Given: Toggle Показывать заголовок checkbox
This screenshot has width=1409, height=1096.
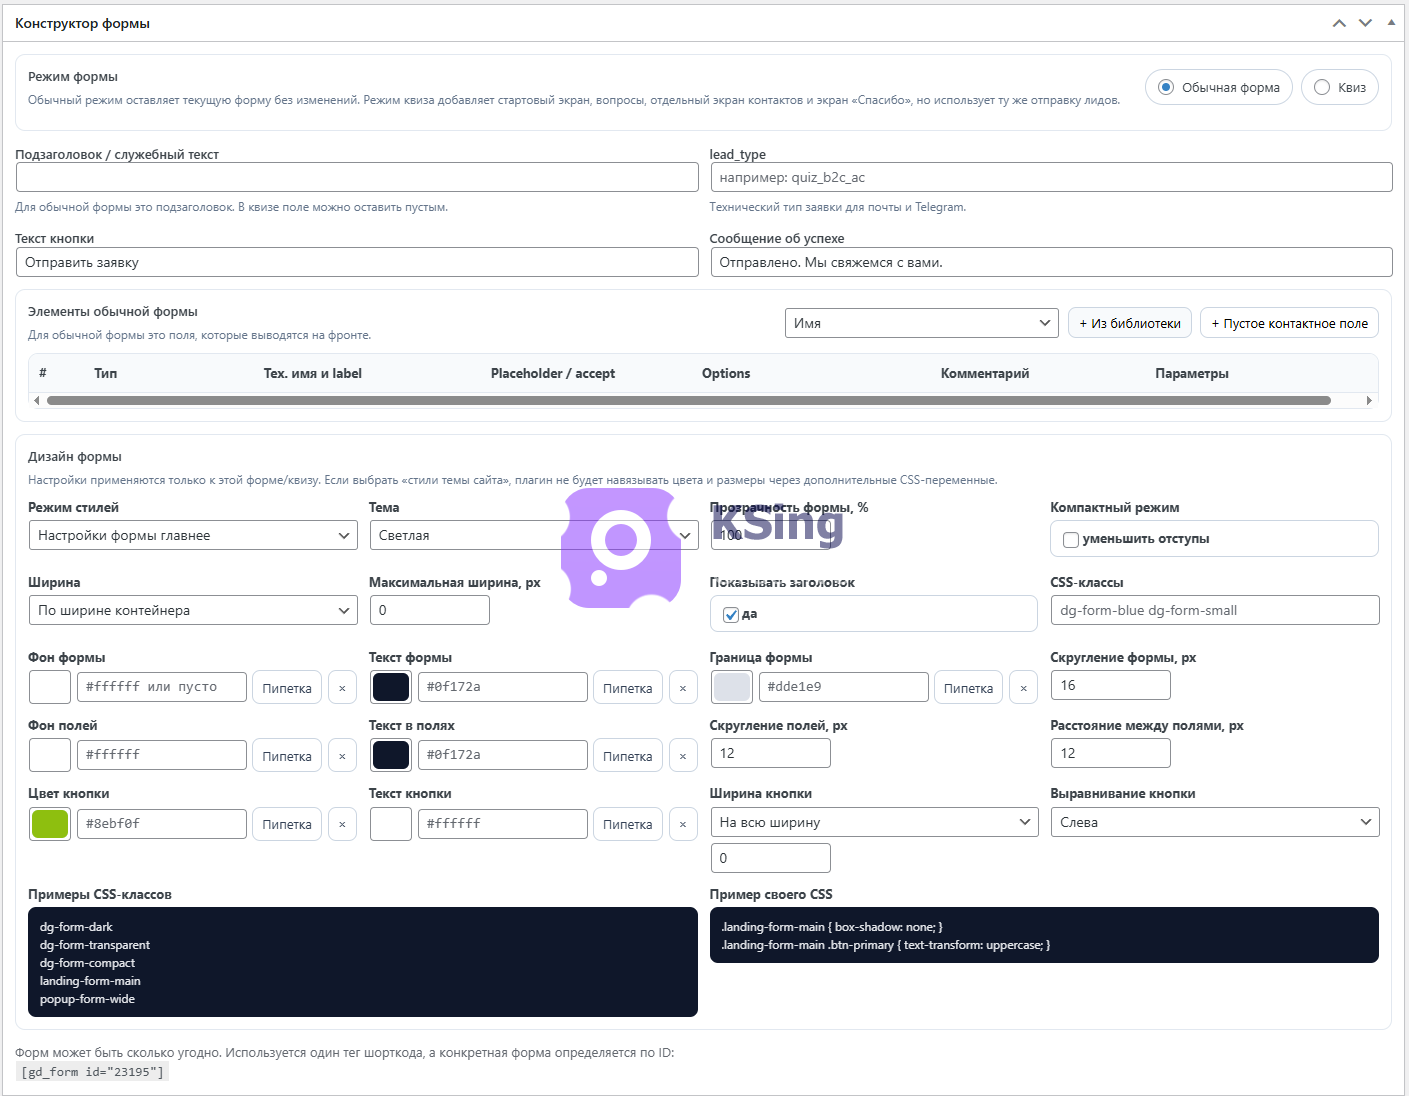Looking at the screenshot, I should (731, 614).
